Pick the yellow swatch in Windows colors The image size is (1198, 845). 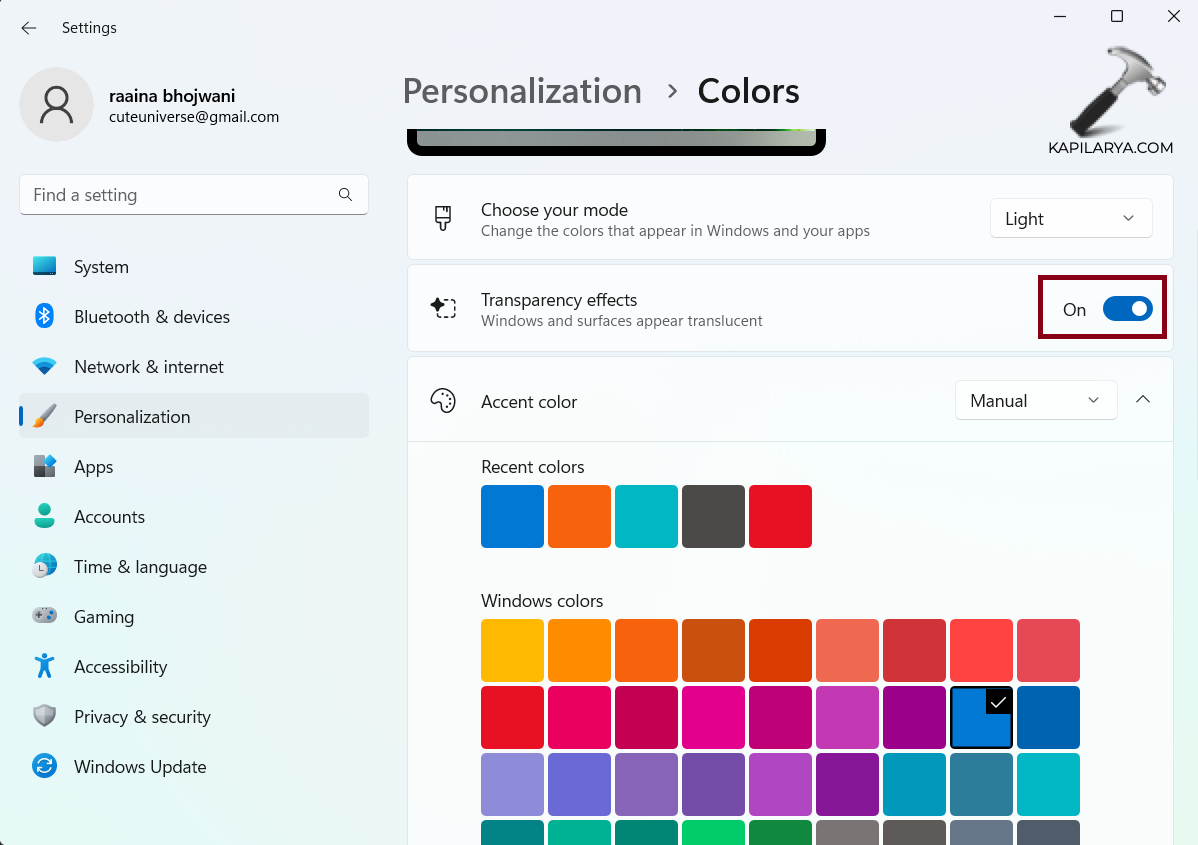click(512, 650)
